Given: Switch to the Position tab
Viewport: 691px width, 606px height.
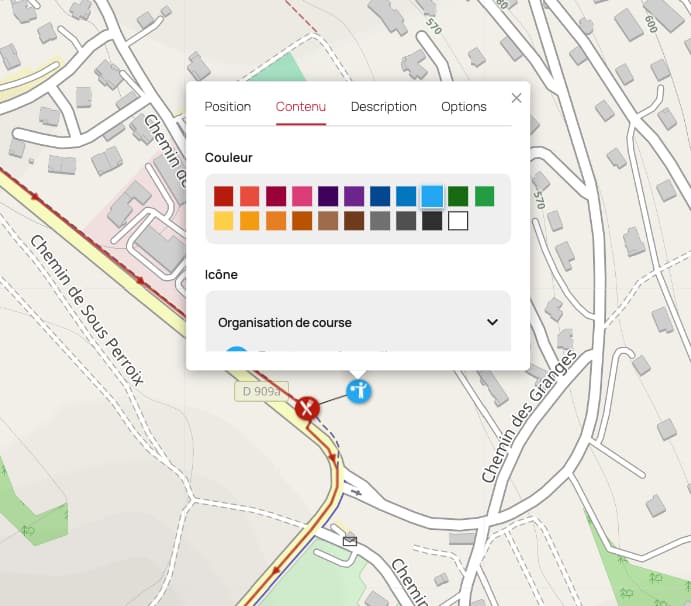Looking at the screenshot, I should coord(228,107).
